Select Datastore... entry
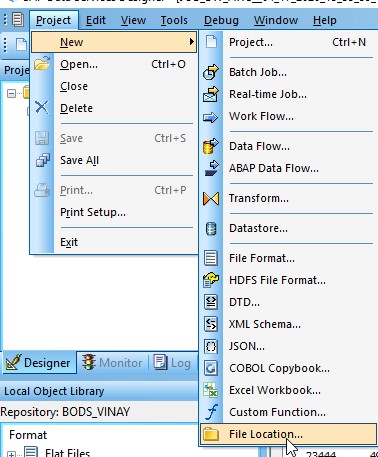Screen dimensions: 378x457 [x=288, y=228]
